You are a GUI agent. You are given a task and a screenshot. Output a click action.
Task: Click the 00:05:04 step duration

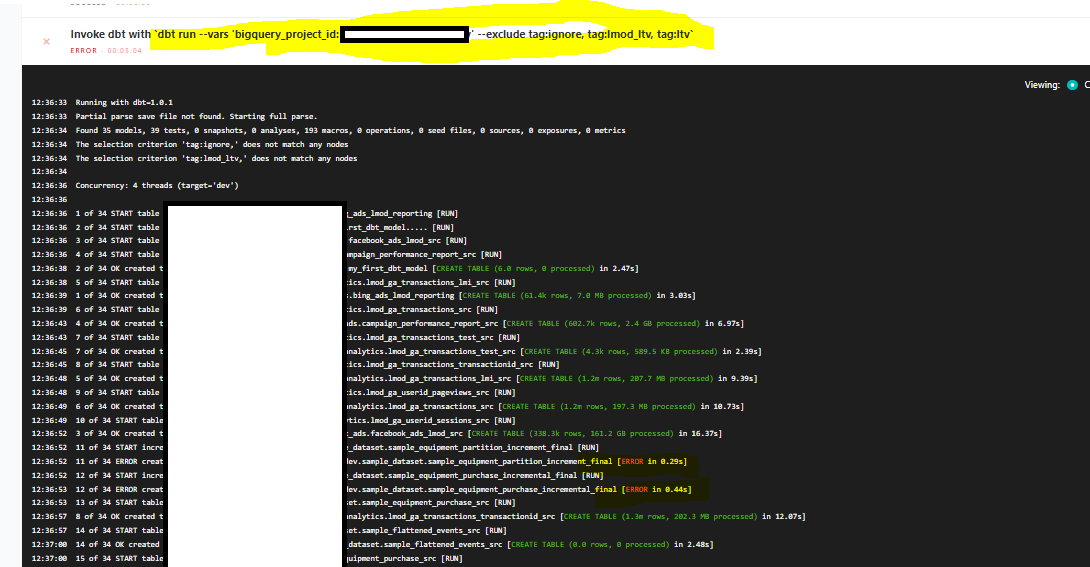coord(124,51)
